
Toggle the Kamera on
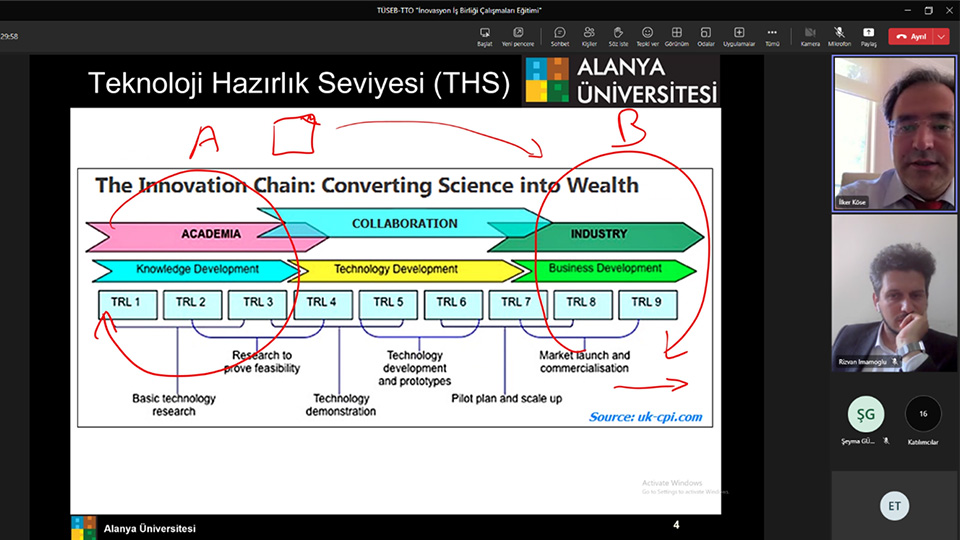(x=810, y=36)
